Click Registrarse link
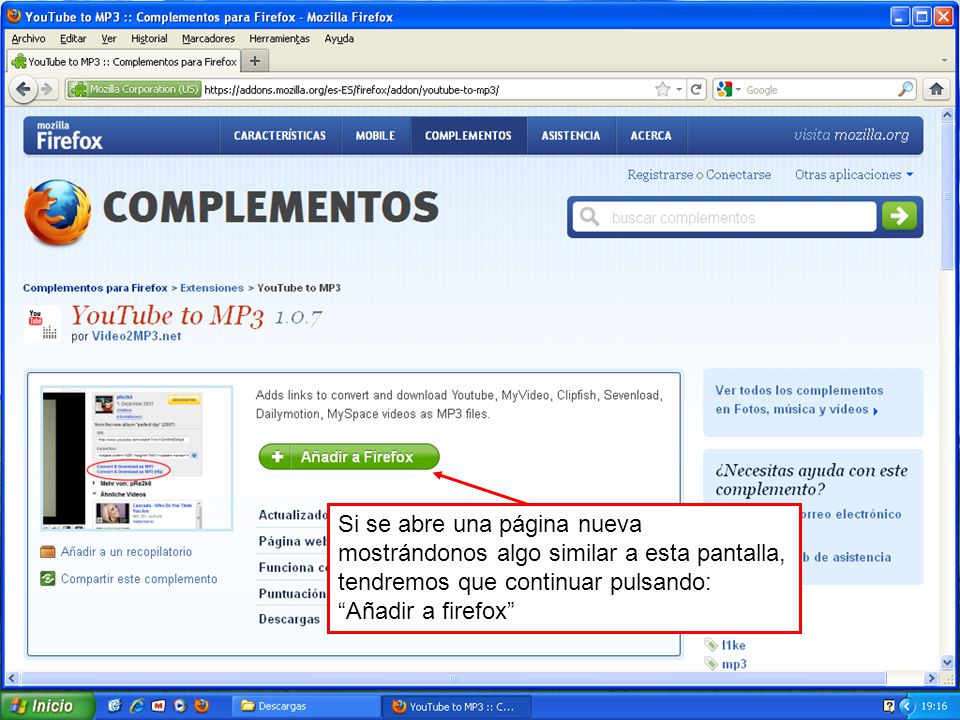 660,174
